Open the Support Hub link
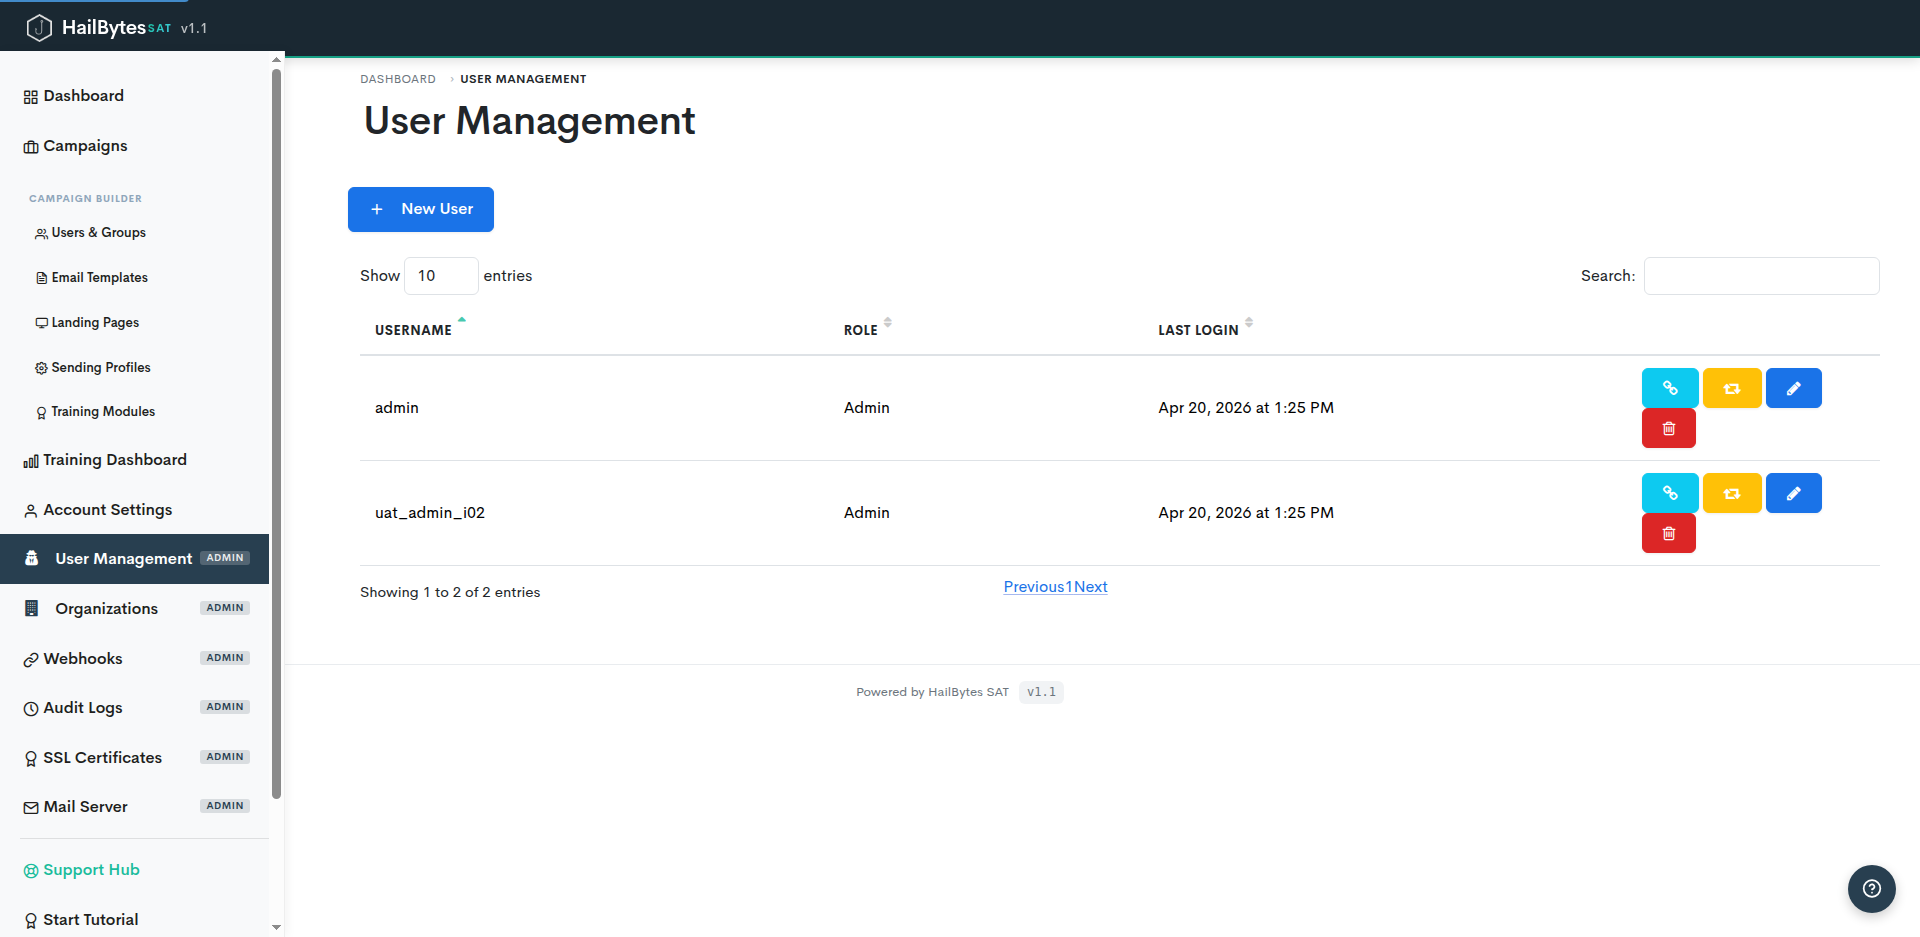The image size is (1920, 937). (91, 870)
